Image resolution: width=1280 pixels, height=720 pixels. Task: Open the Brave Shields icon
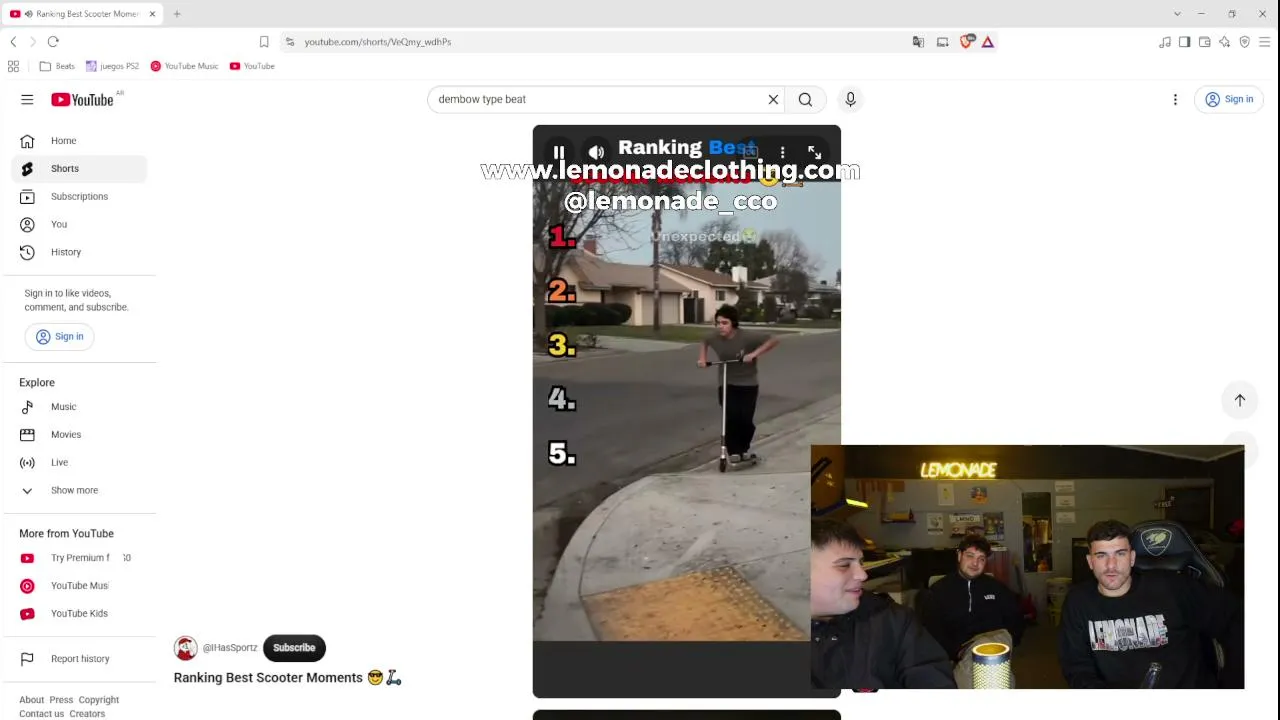pyautogui.click(x=966, y=42)
